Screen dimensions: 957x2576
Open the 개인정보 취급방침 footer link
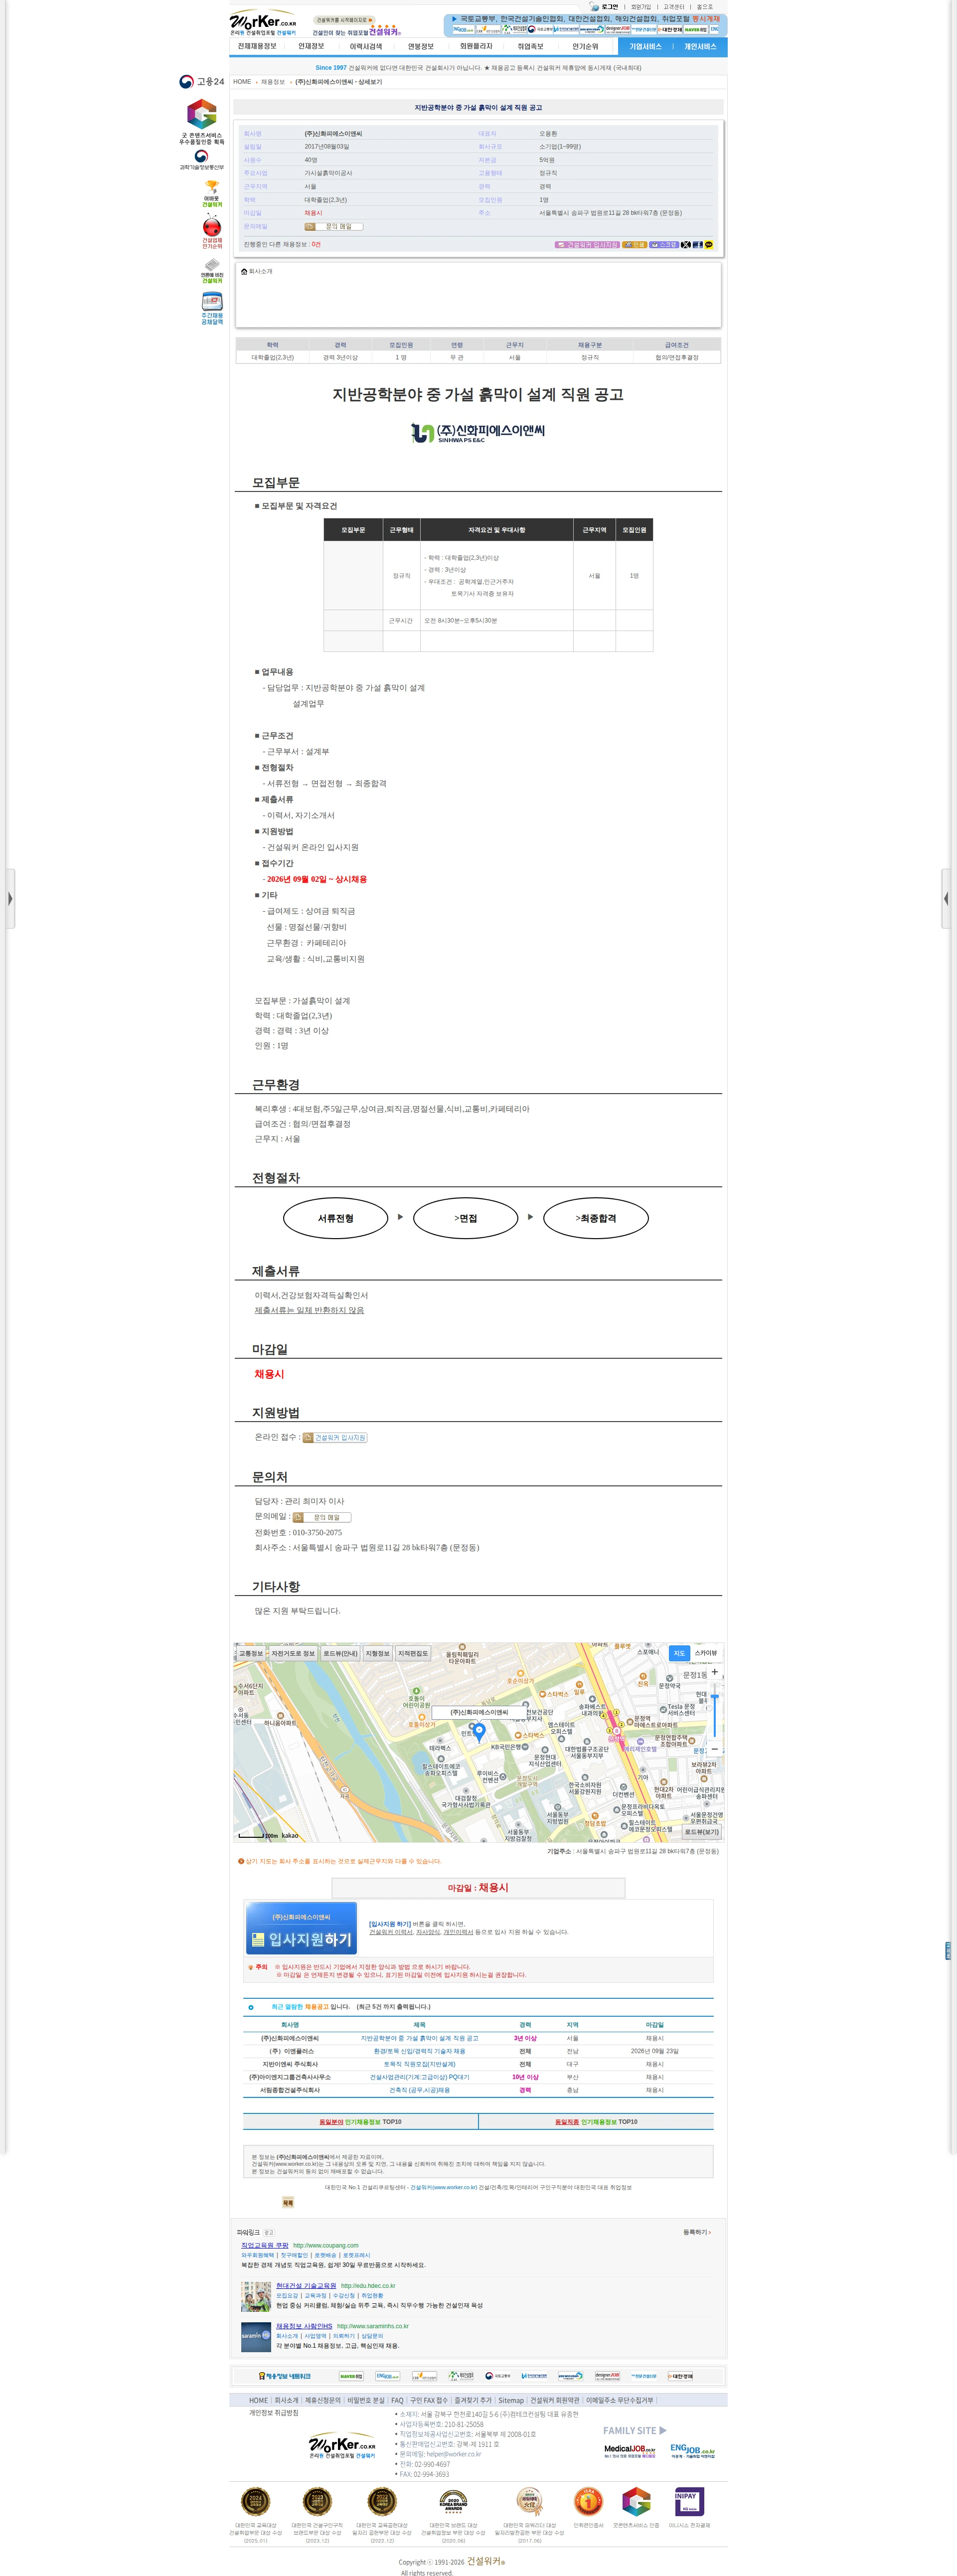tap(273, 2413)
